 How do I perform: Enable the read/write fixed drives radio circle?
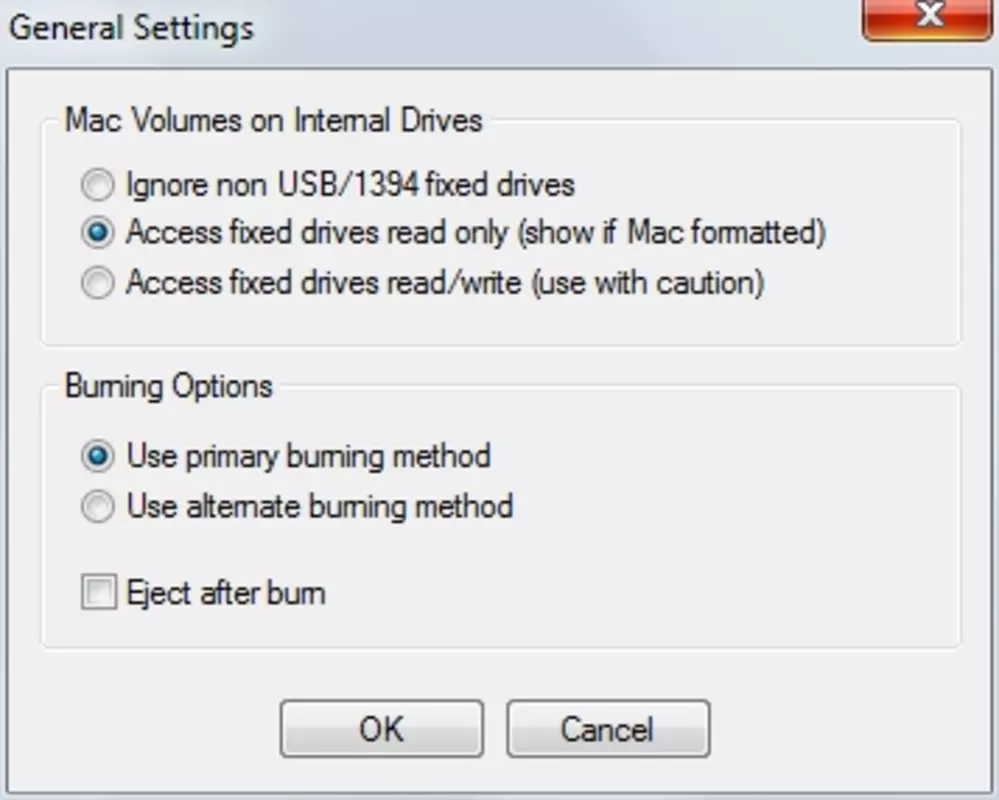pos(97,282)
